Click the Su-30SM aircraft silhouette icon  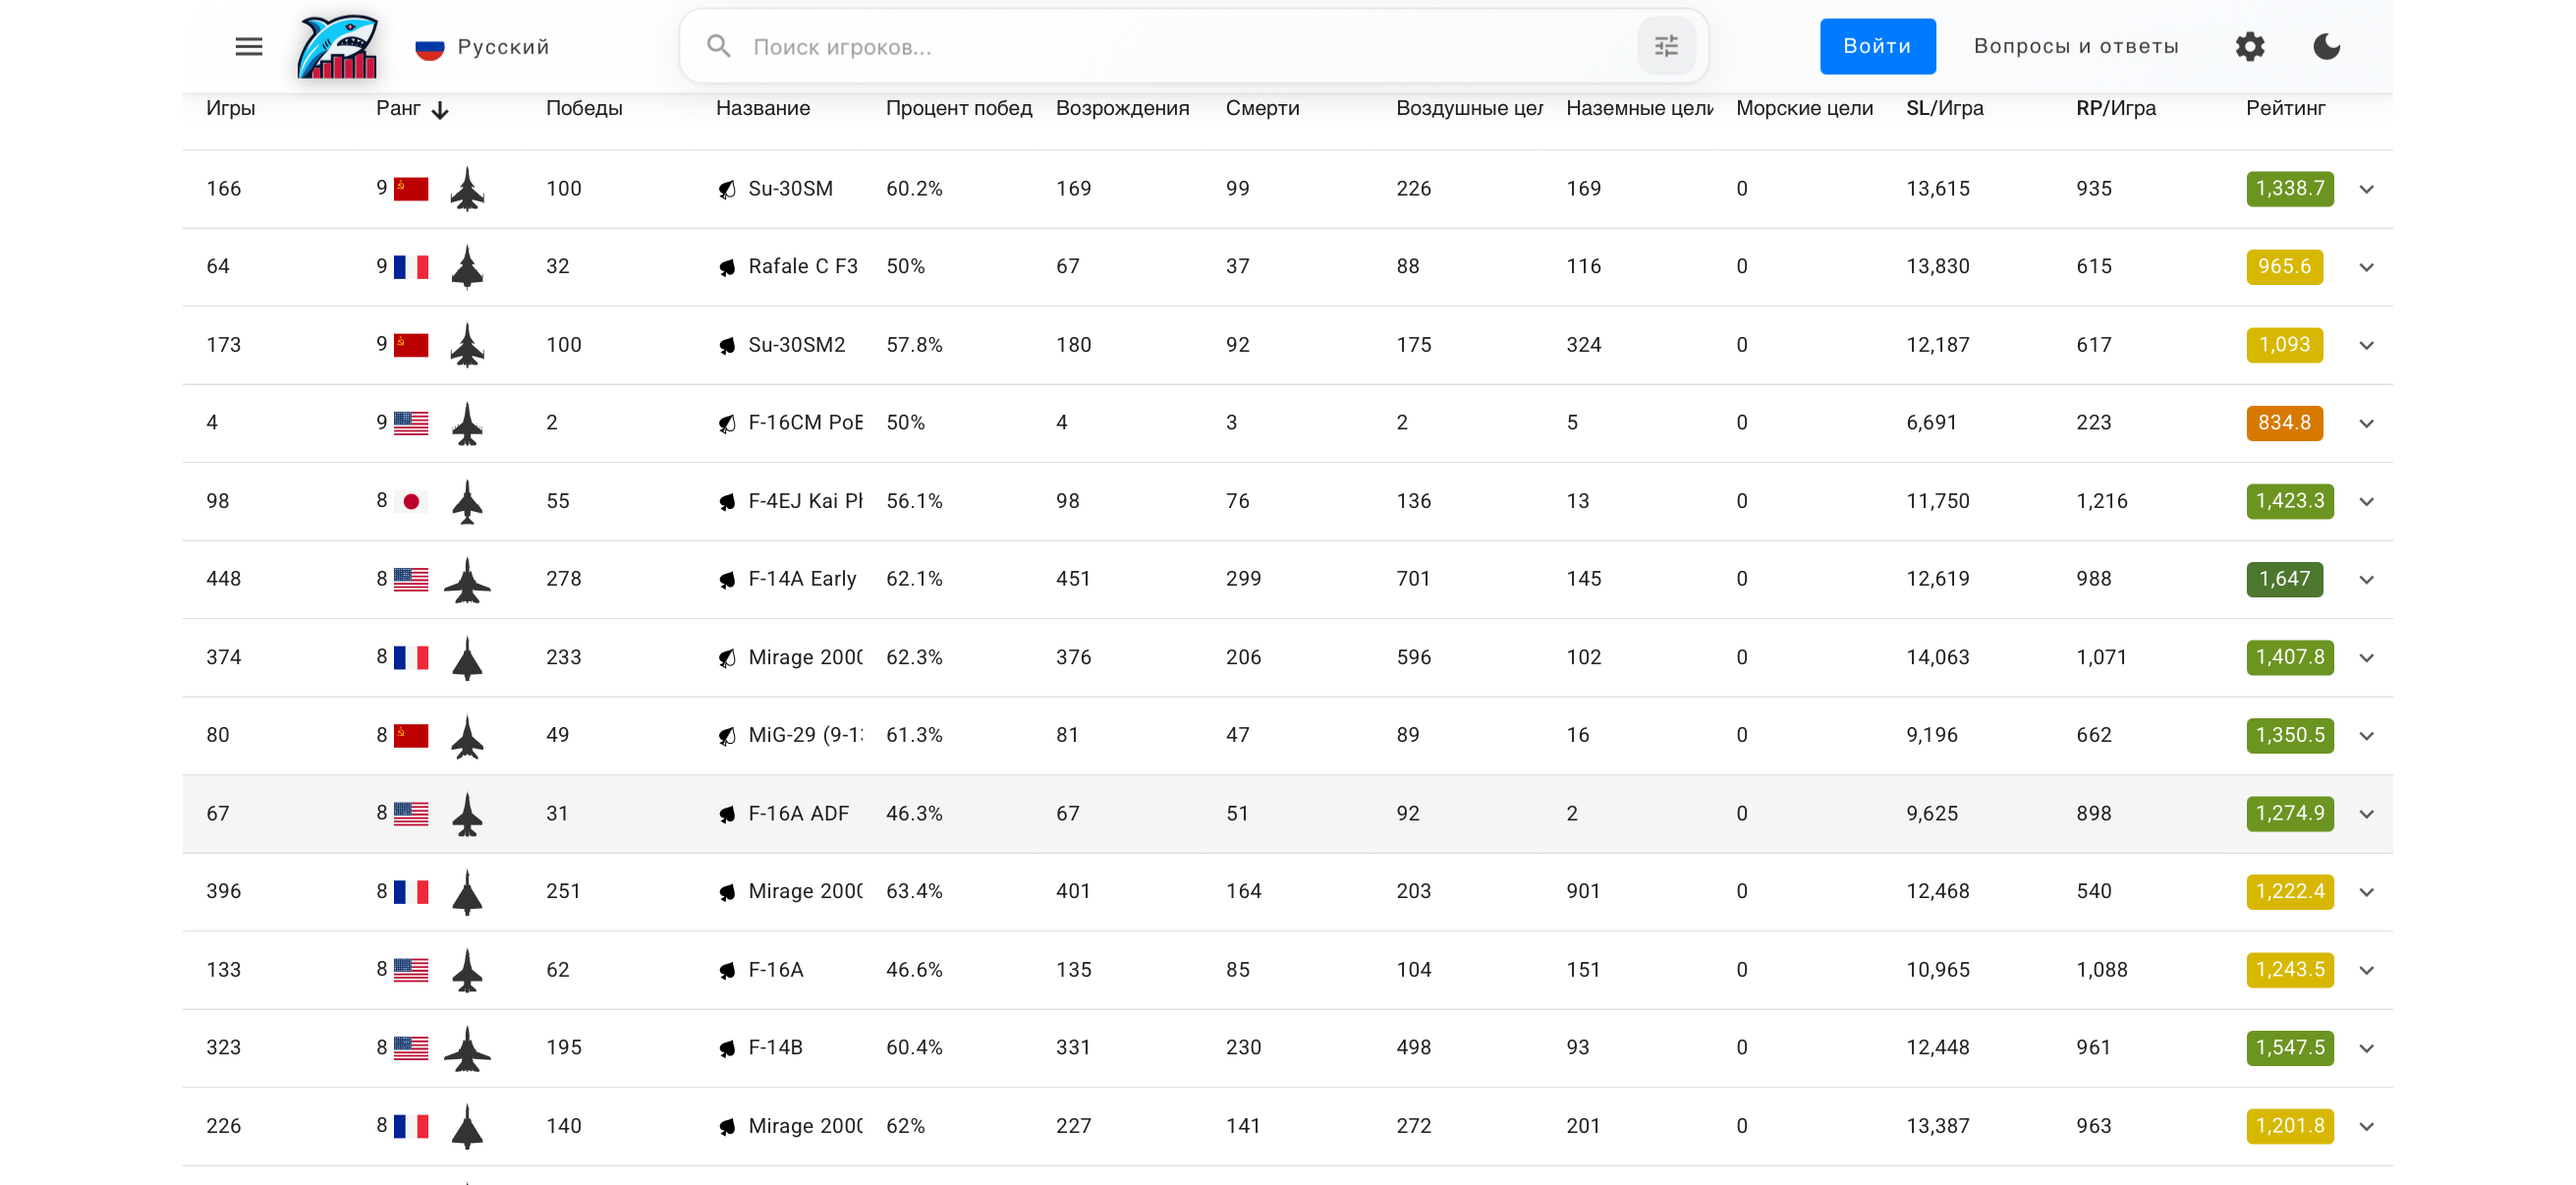coord(467,189)
